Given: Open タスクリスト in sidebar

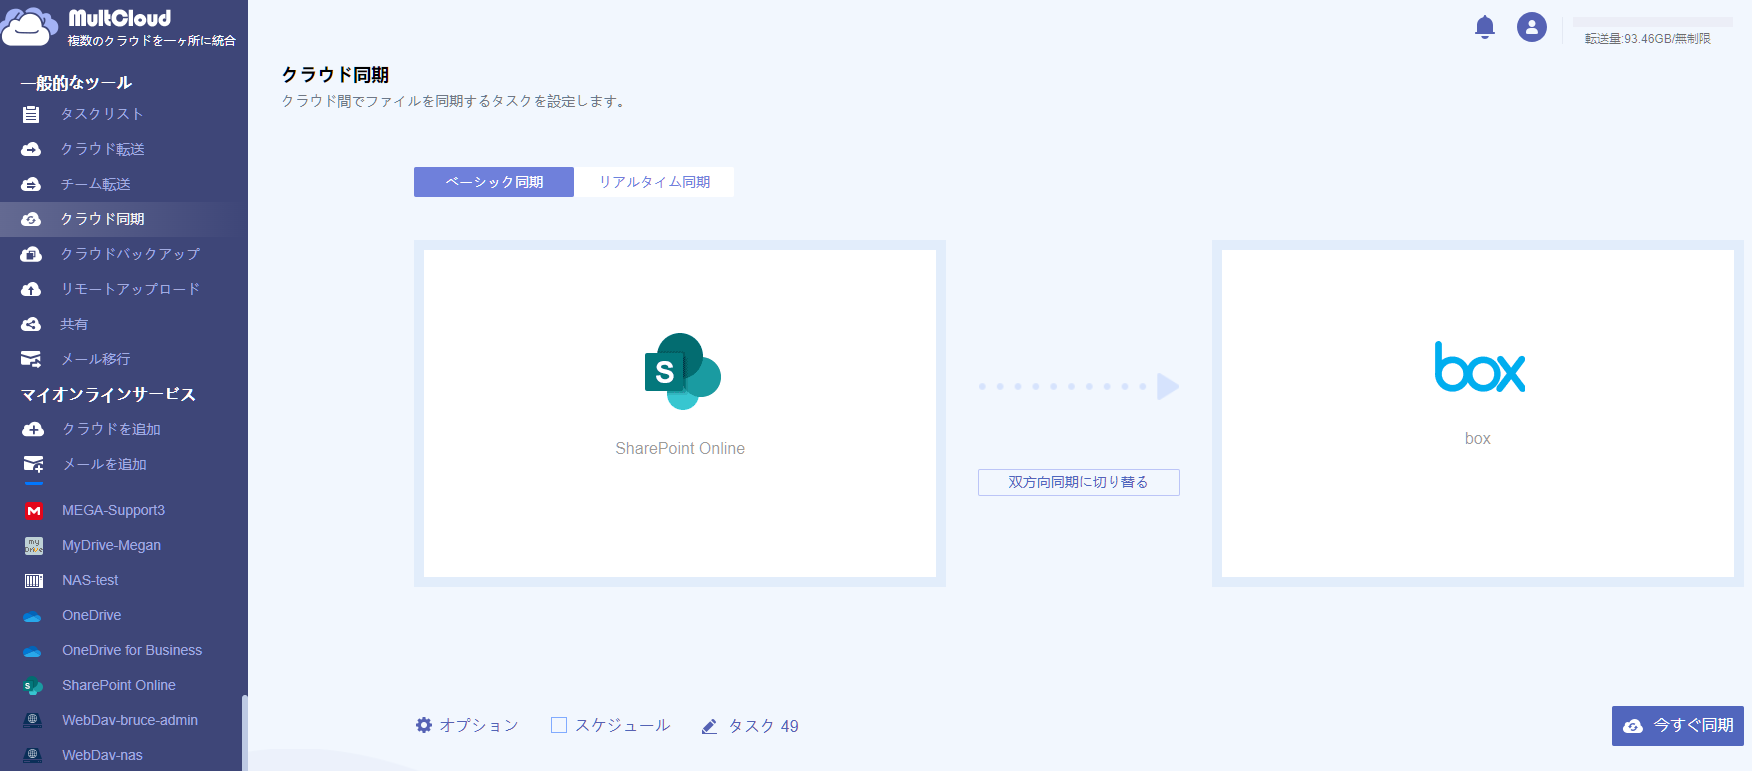Looking at the screenshot, I should (x=102, y=114).
